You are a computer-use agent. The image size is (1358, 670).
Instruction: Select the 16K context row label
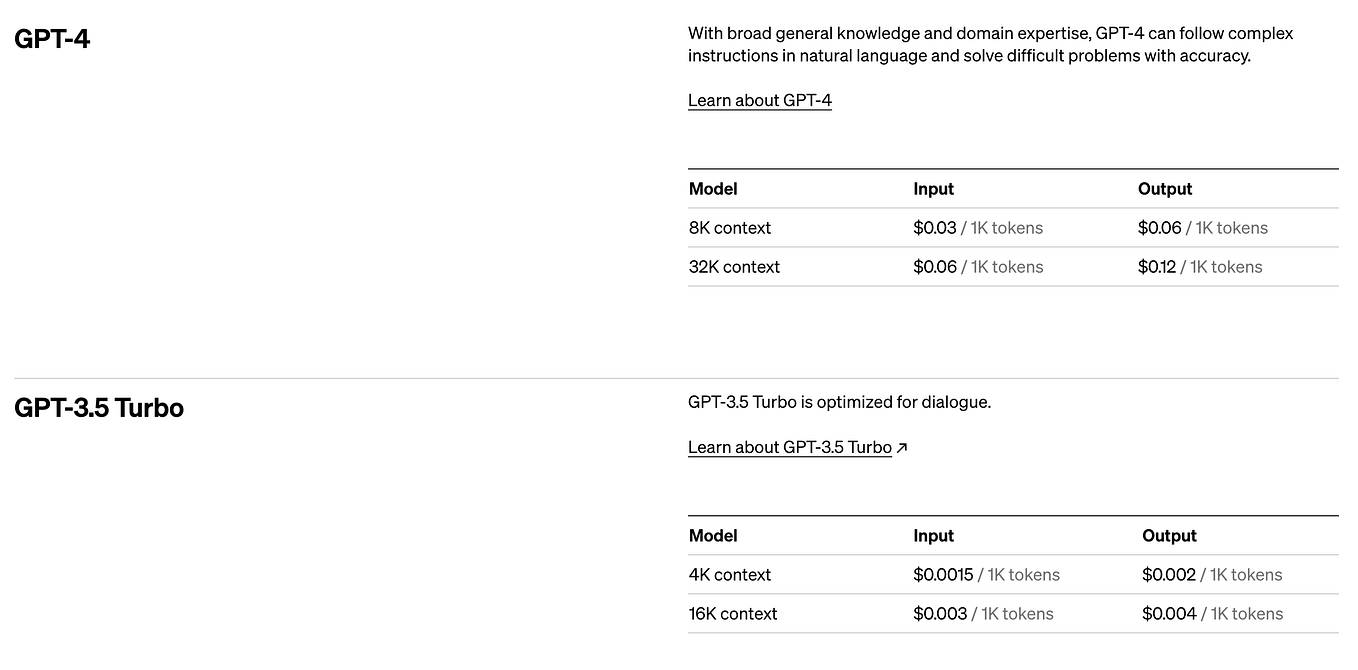732,614
